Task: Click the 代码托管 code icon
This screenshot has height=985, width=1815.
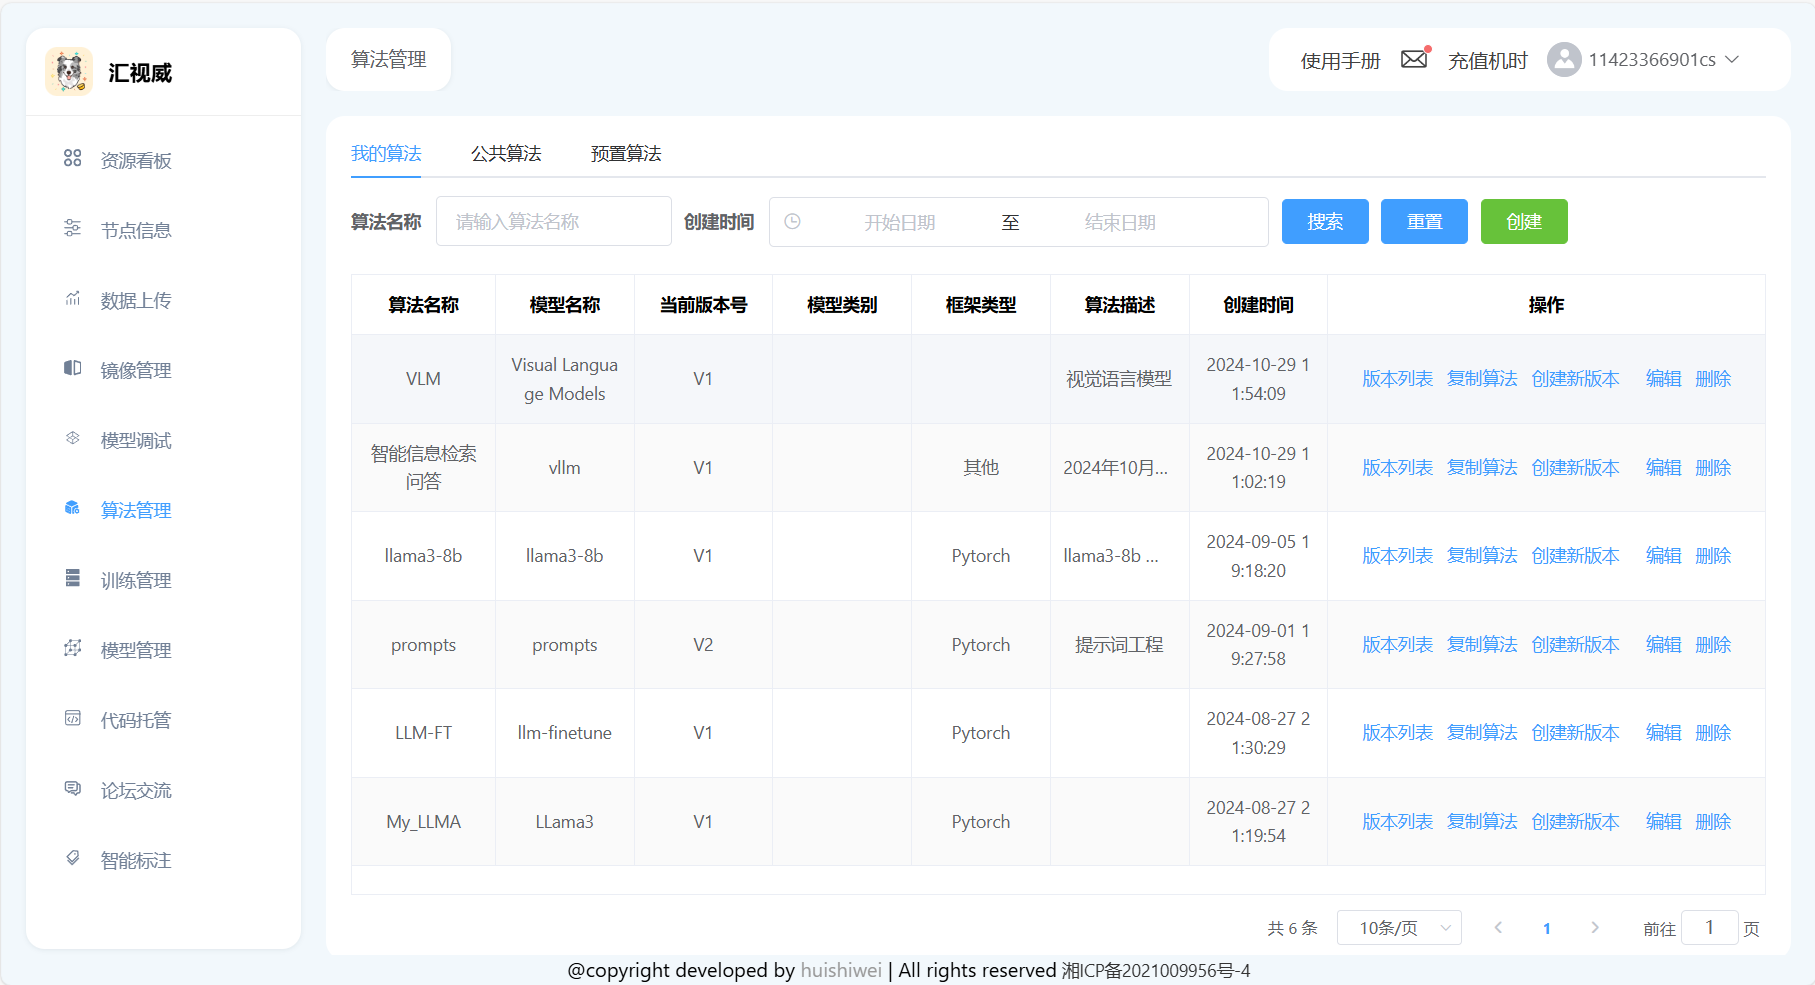Action: coord(73,719)
